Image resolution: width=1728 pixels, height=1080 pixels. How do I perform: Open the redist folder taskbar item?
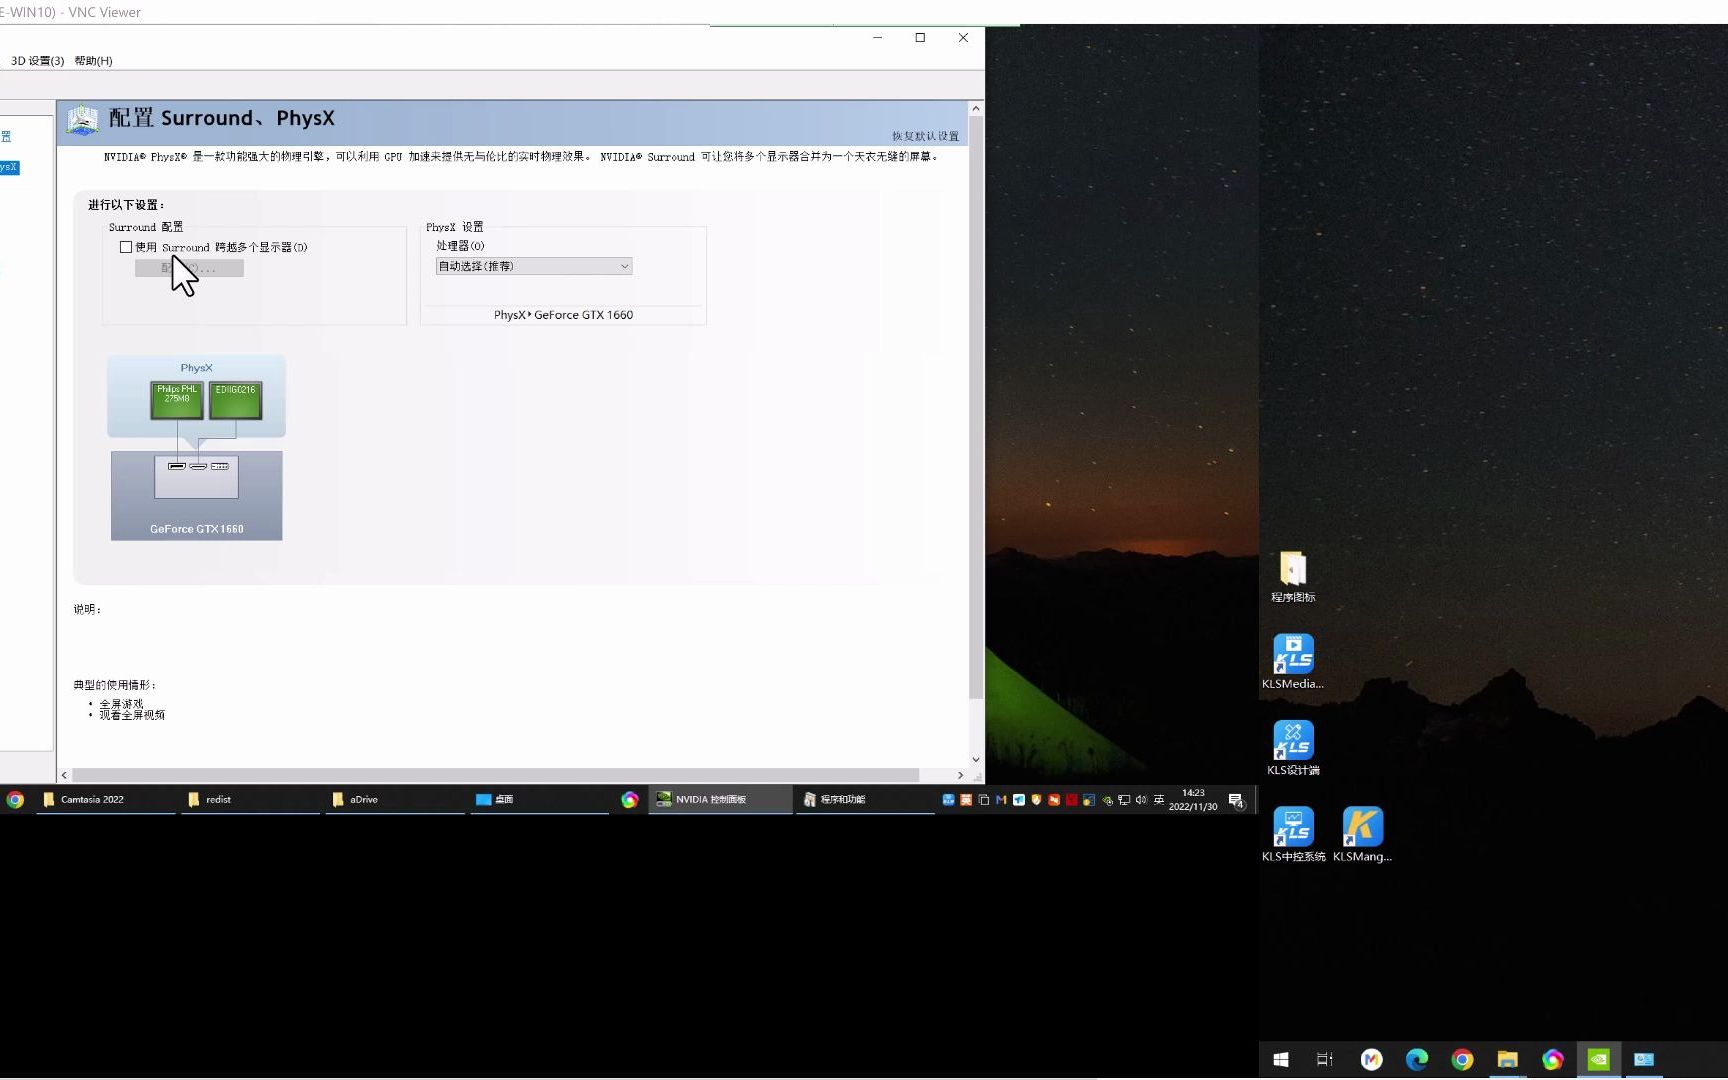coord(251,800)
